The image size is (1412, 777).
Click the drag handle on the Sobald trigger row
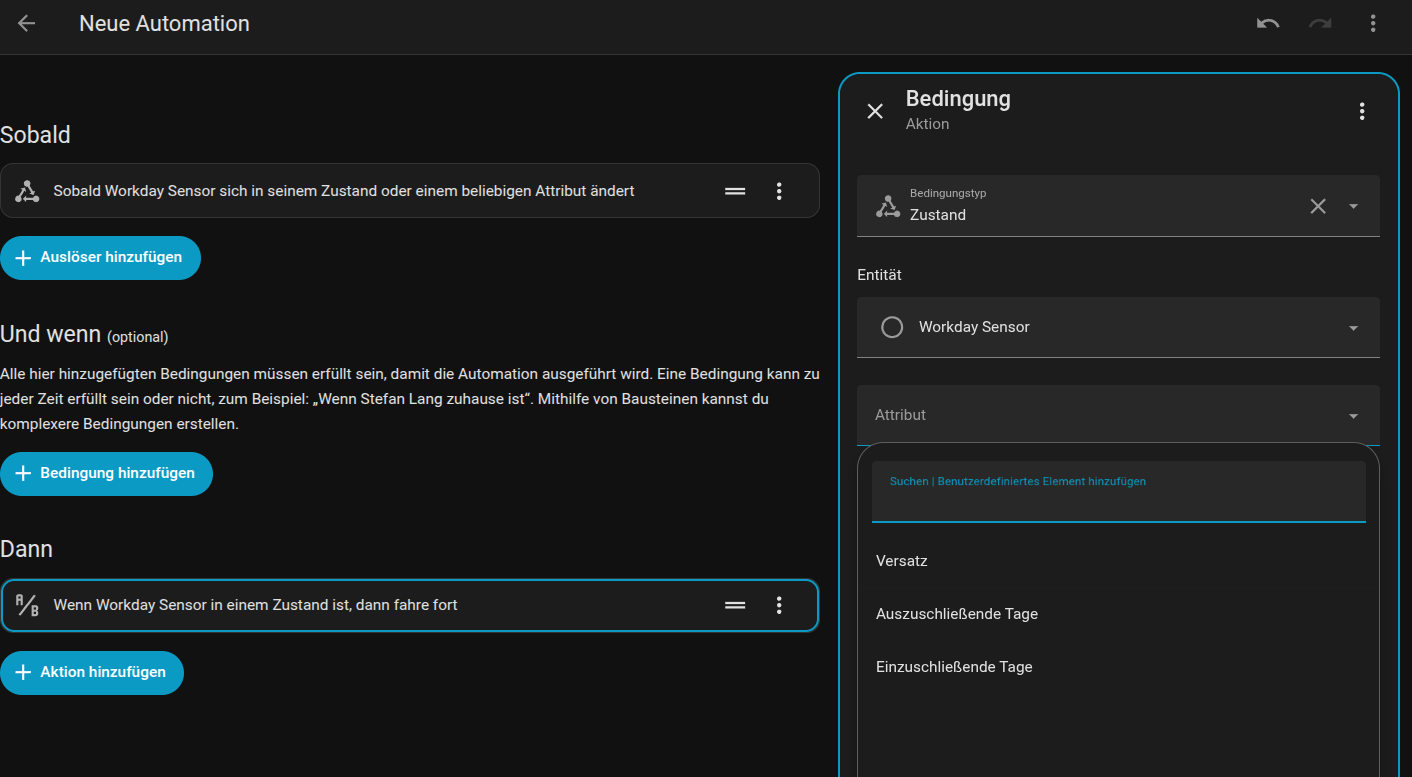[x=735, y=191]
